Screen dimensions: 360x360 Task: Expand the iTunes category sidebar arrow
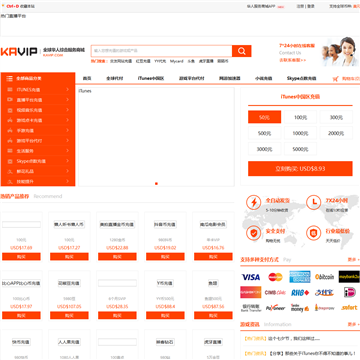[68, 90]
